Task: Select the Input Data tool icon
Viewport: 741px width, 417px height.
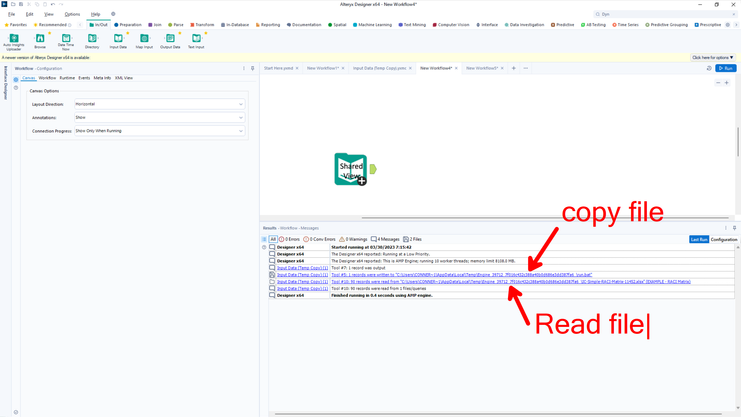Action: [x=118, y=41]
